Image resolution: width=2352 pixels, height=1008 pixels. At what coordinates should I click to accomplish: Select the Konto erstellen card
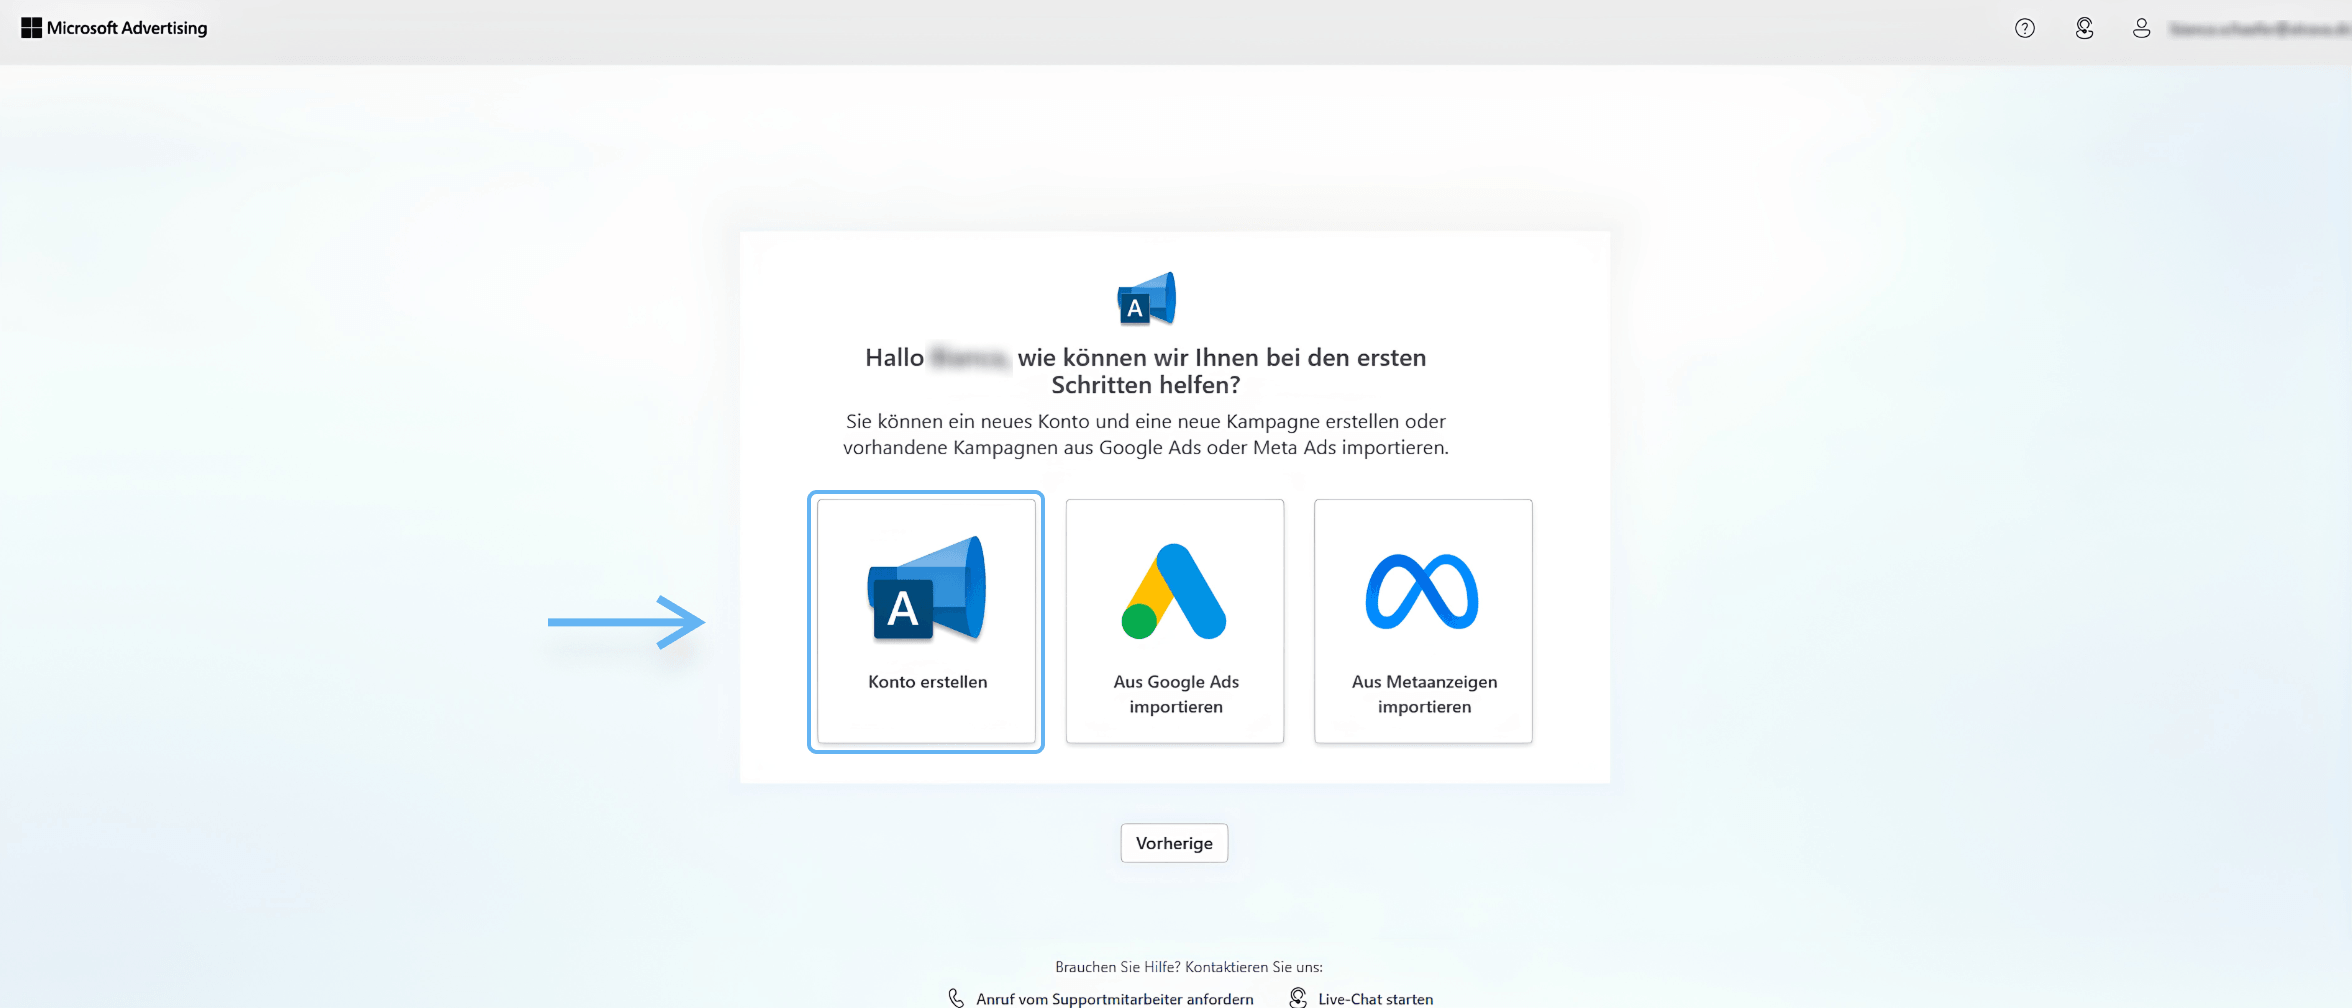coord(926,621)
